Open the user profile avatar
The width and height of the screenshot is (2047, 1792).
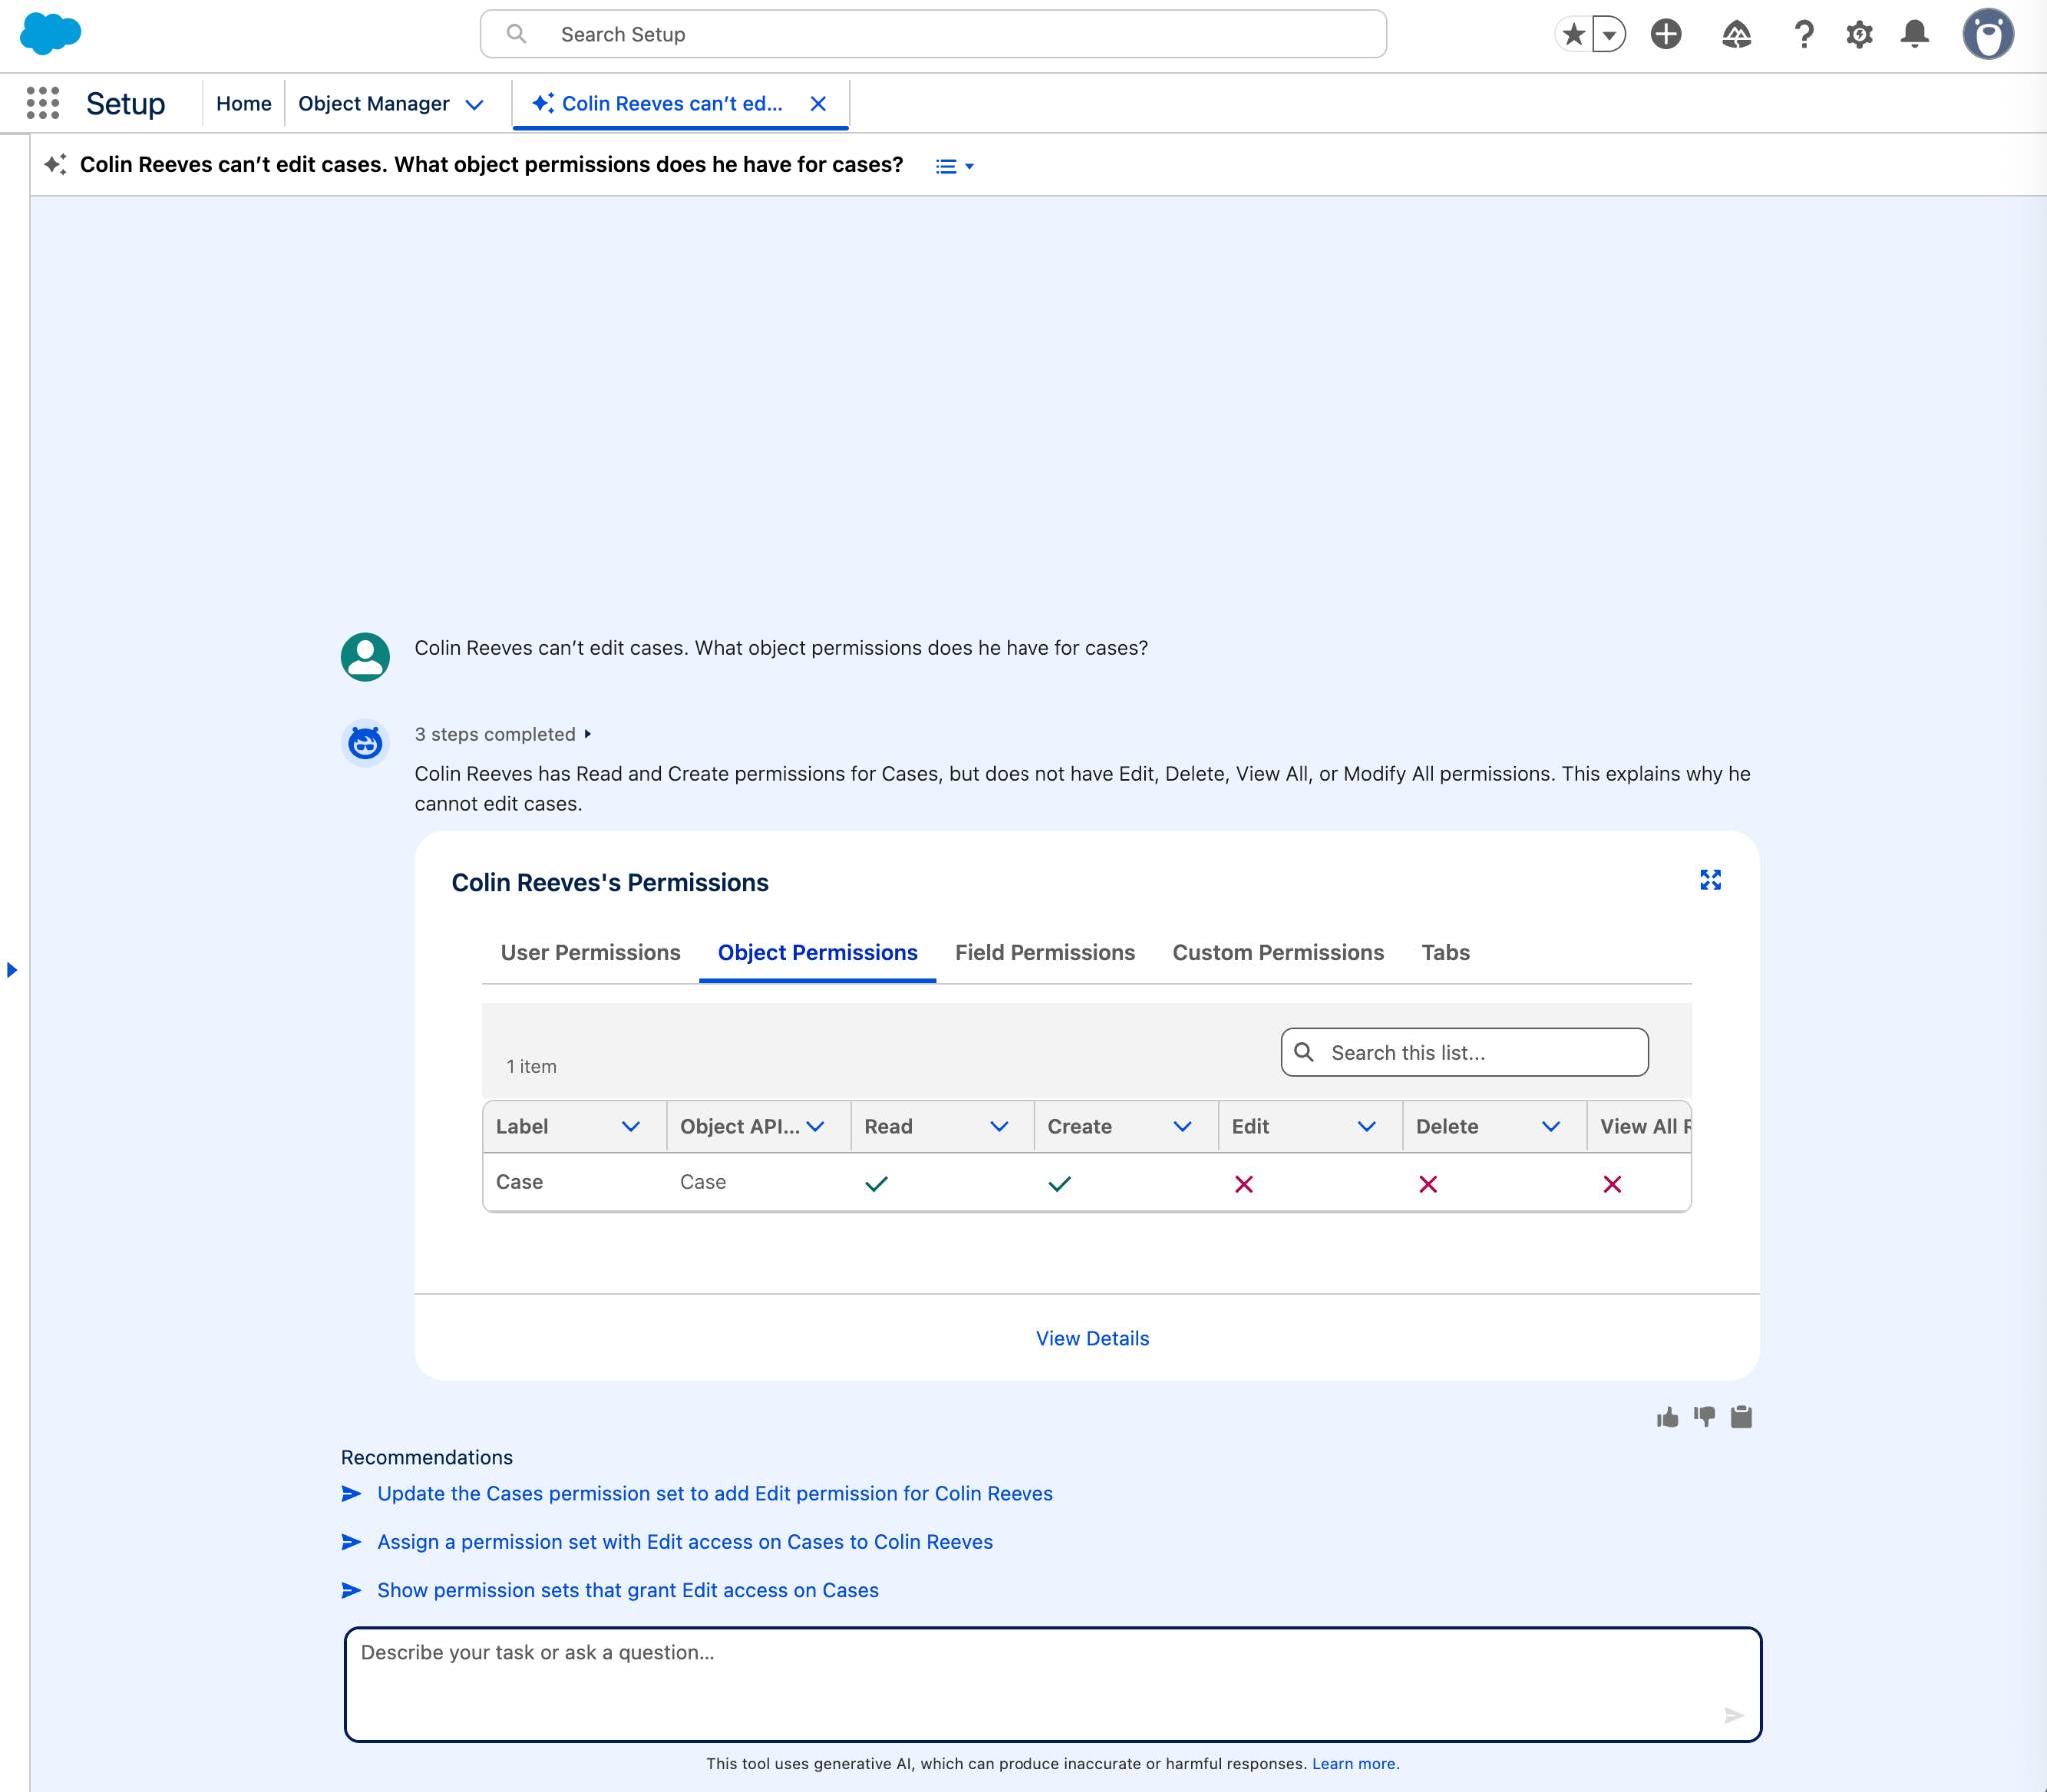1988,34
